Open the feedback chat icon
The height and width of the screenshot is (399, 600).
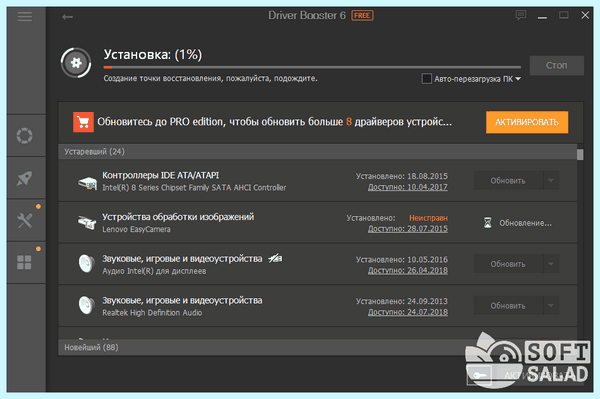(520, 15)
